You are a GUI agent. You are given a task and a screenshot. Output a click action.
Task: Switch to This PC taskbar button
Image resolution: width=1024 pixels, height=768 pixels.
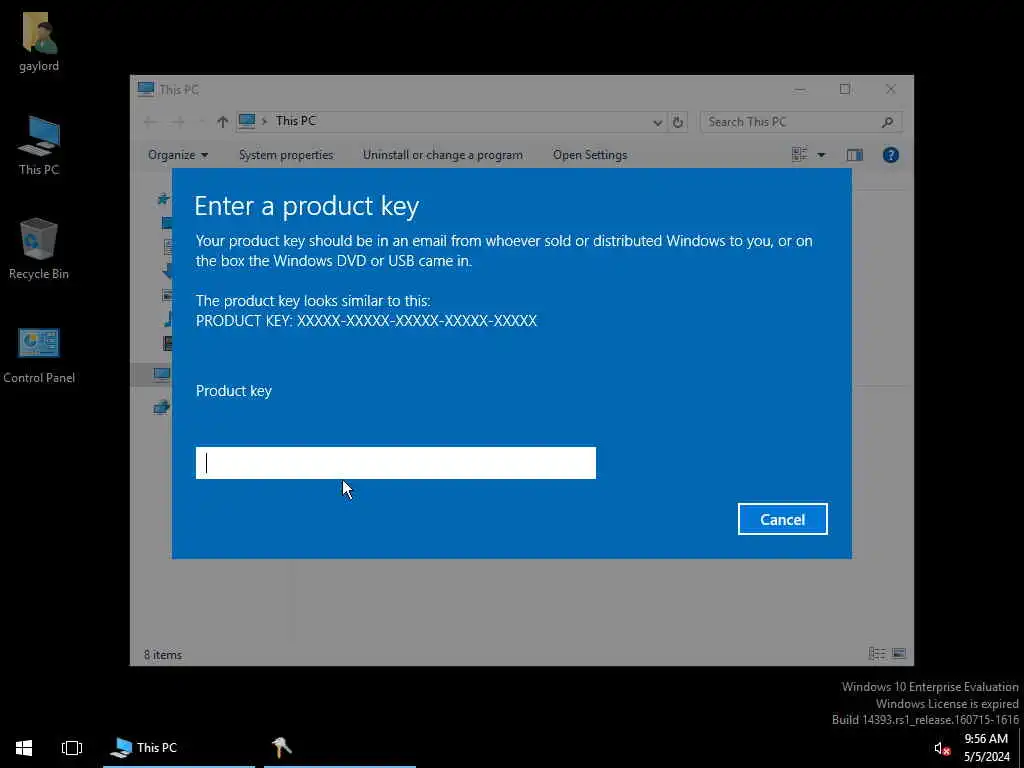pos(179,748)
